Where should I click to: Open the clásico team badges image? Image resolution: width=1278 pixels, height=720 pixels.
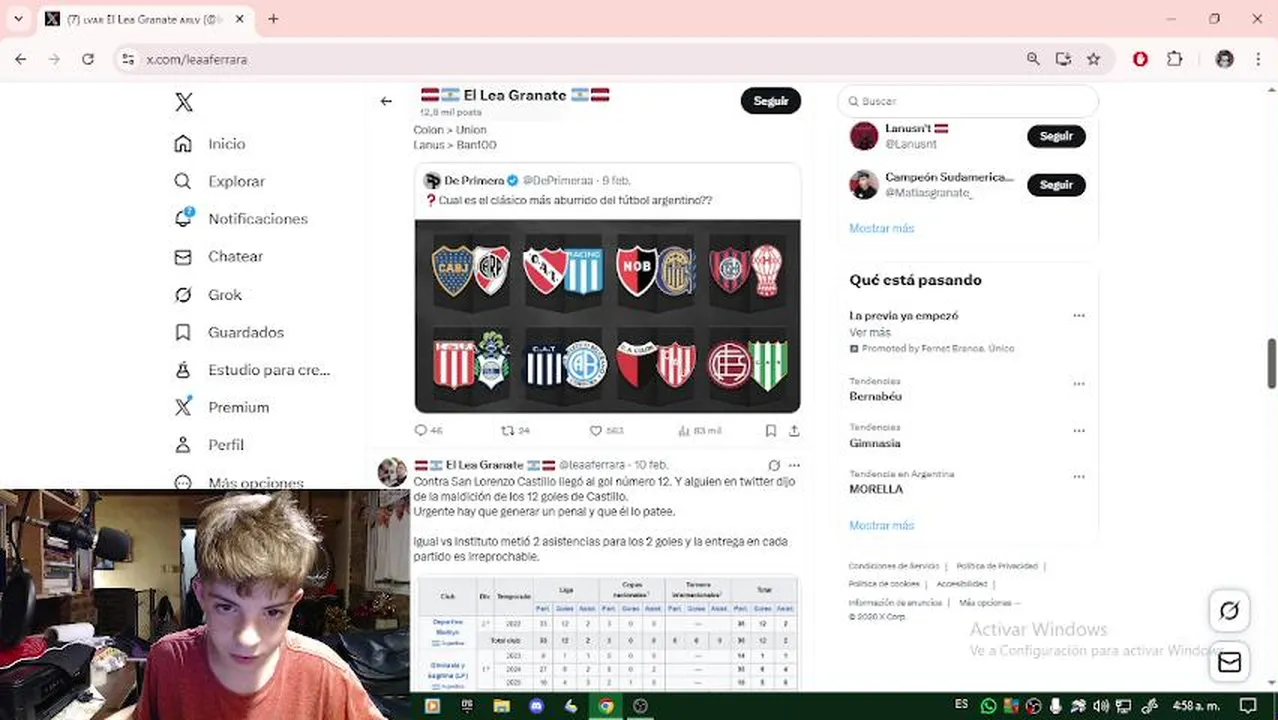click(x=607, y=316)
